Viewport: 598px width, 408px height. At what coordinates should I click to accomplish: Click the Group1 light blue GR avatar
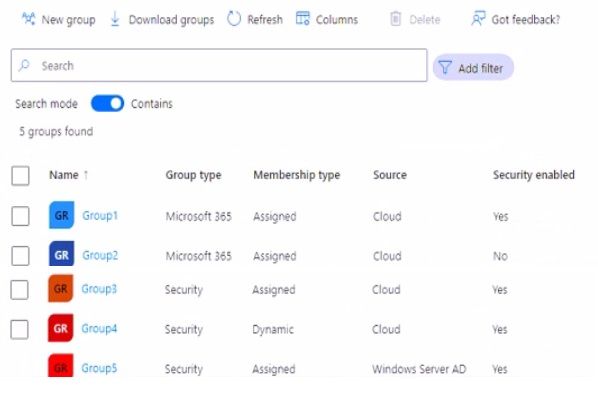click(x=61, y=215)
